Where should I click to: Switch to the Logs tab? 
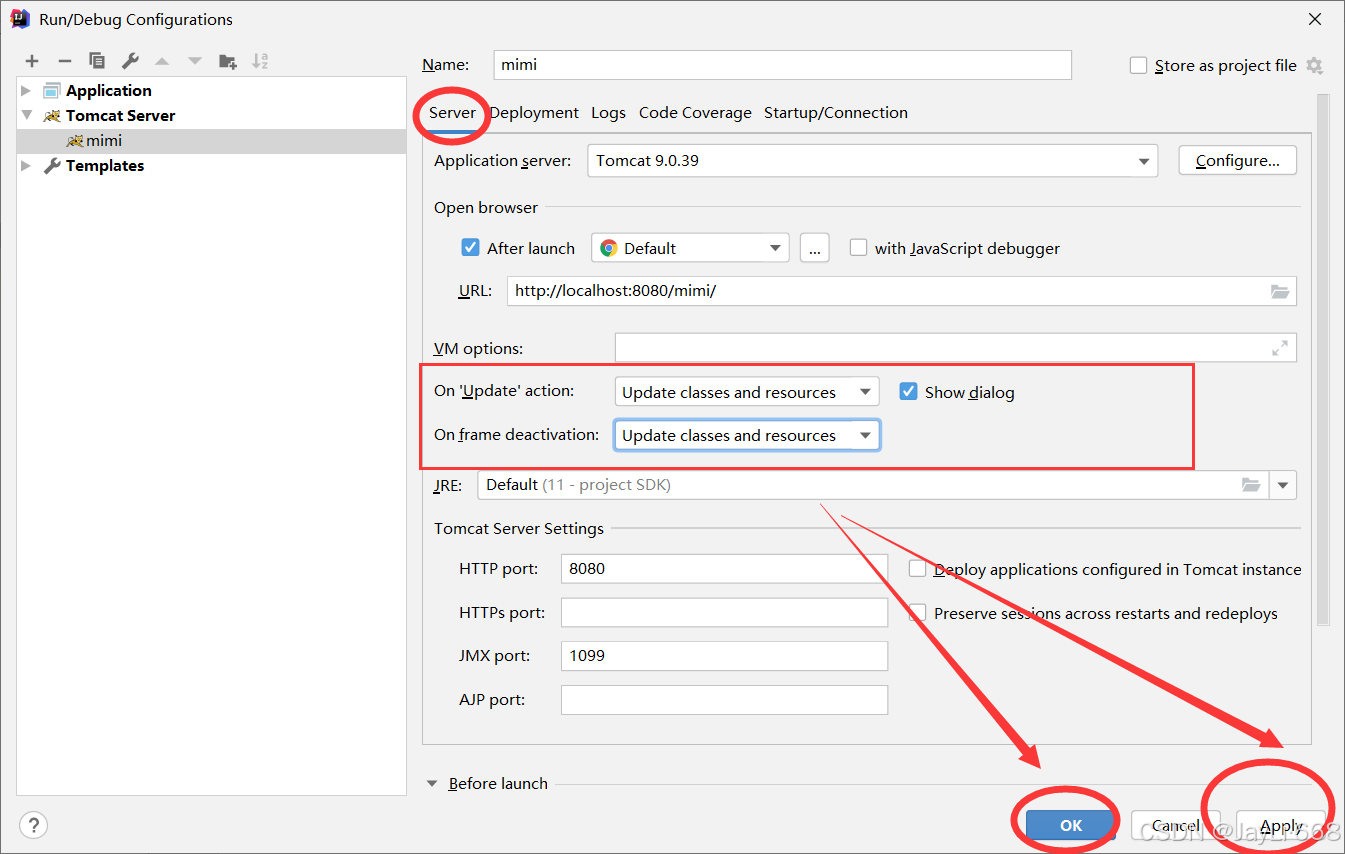[608, 113]
